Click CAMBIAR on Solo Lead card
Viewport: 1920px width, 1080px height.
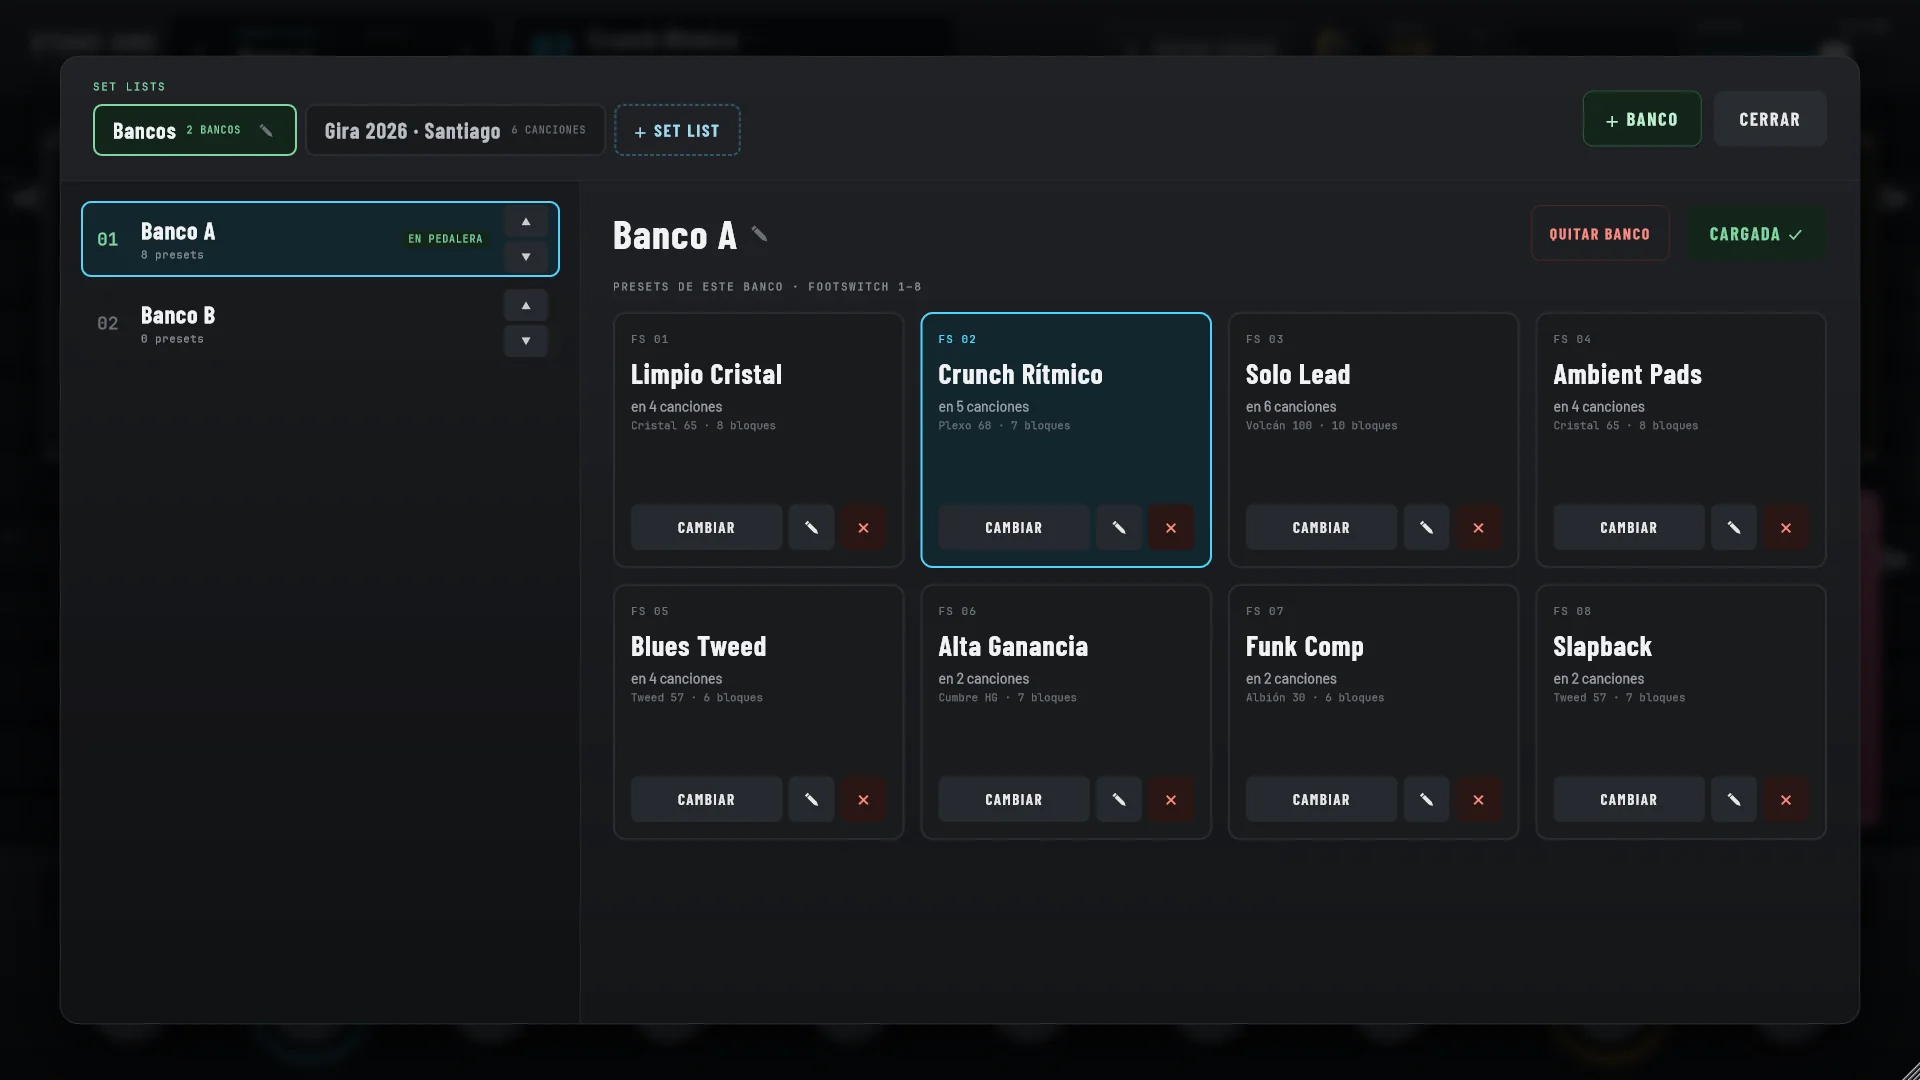(x=1321, y=527)
